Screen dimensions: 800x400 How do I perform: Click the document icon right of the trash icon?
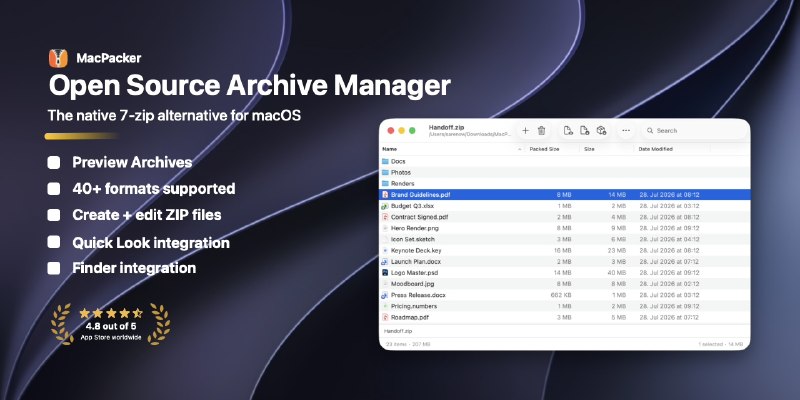(568, 131)
